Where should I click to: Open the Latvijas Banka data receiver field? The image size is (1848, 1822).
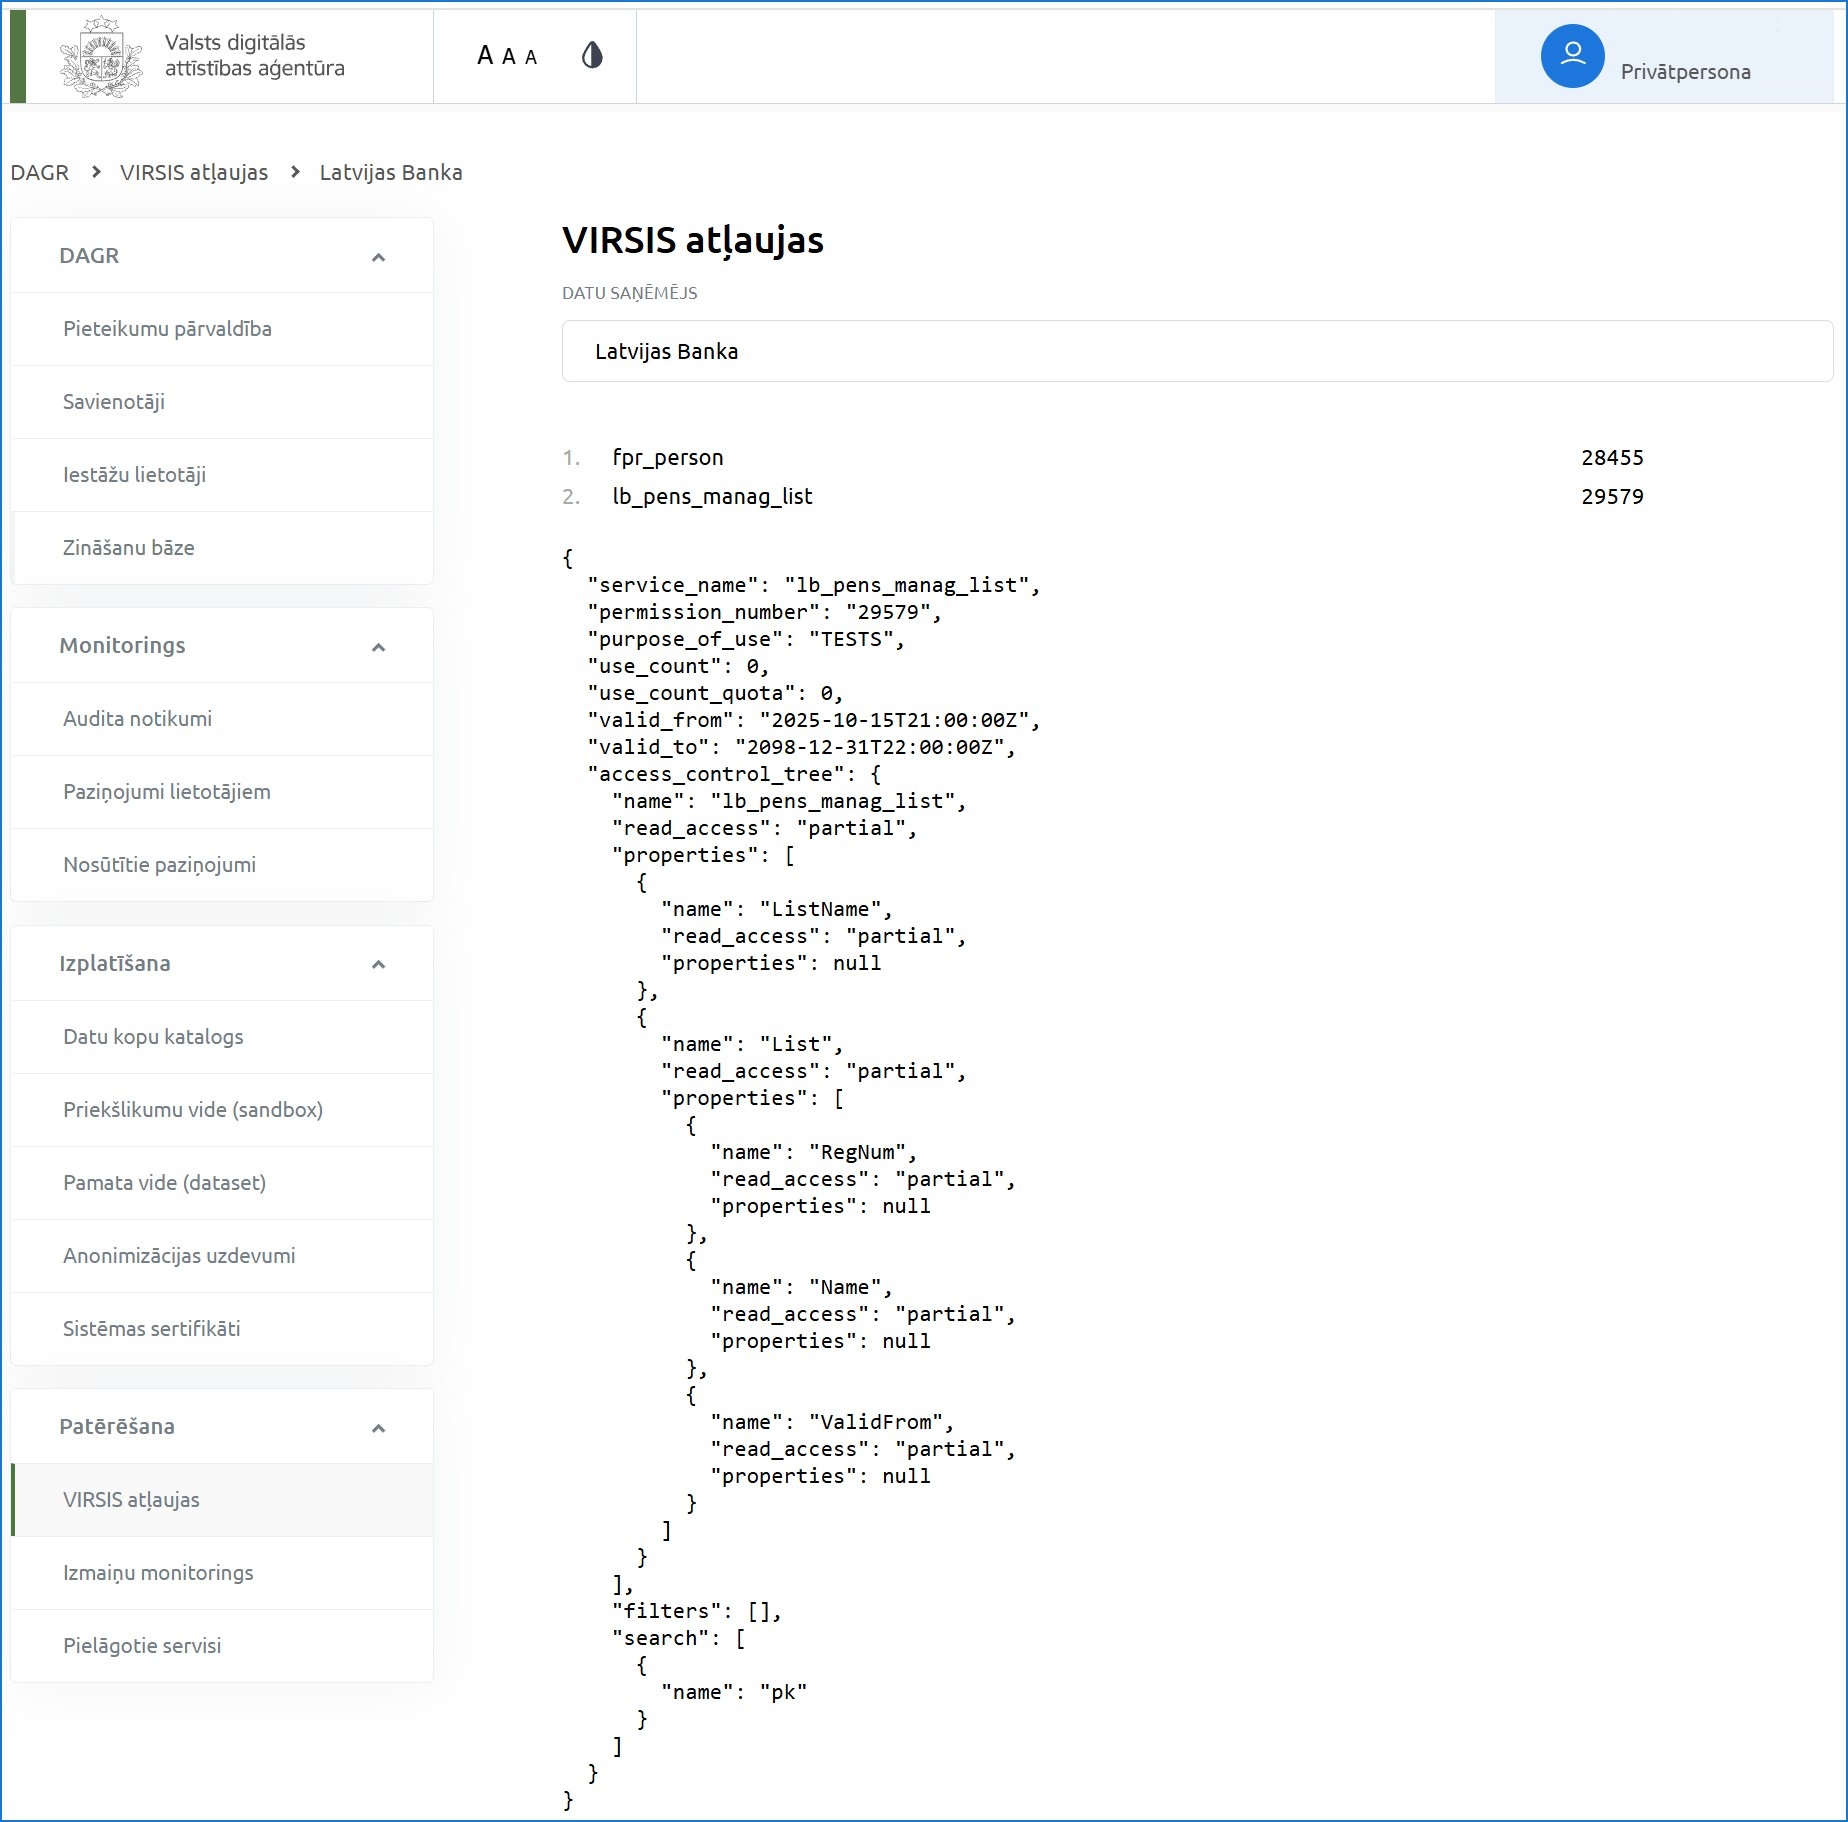(1197, 351)
